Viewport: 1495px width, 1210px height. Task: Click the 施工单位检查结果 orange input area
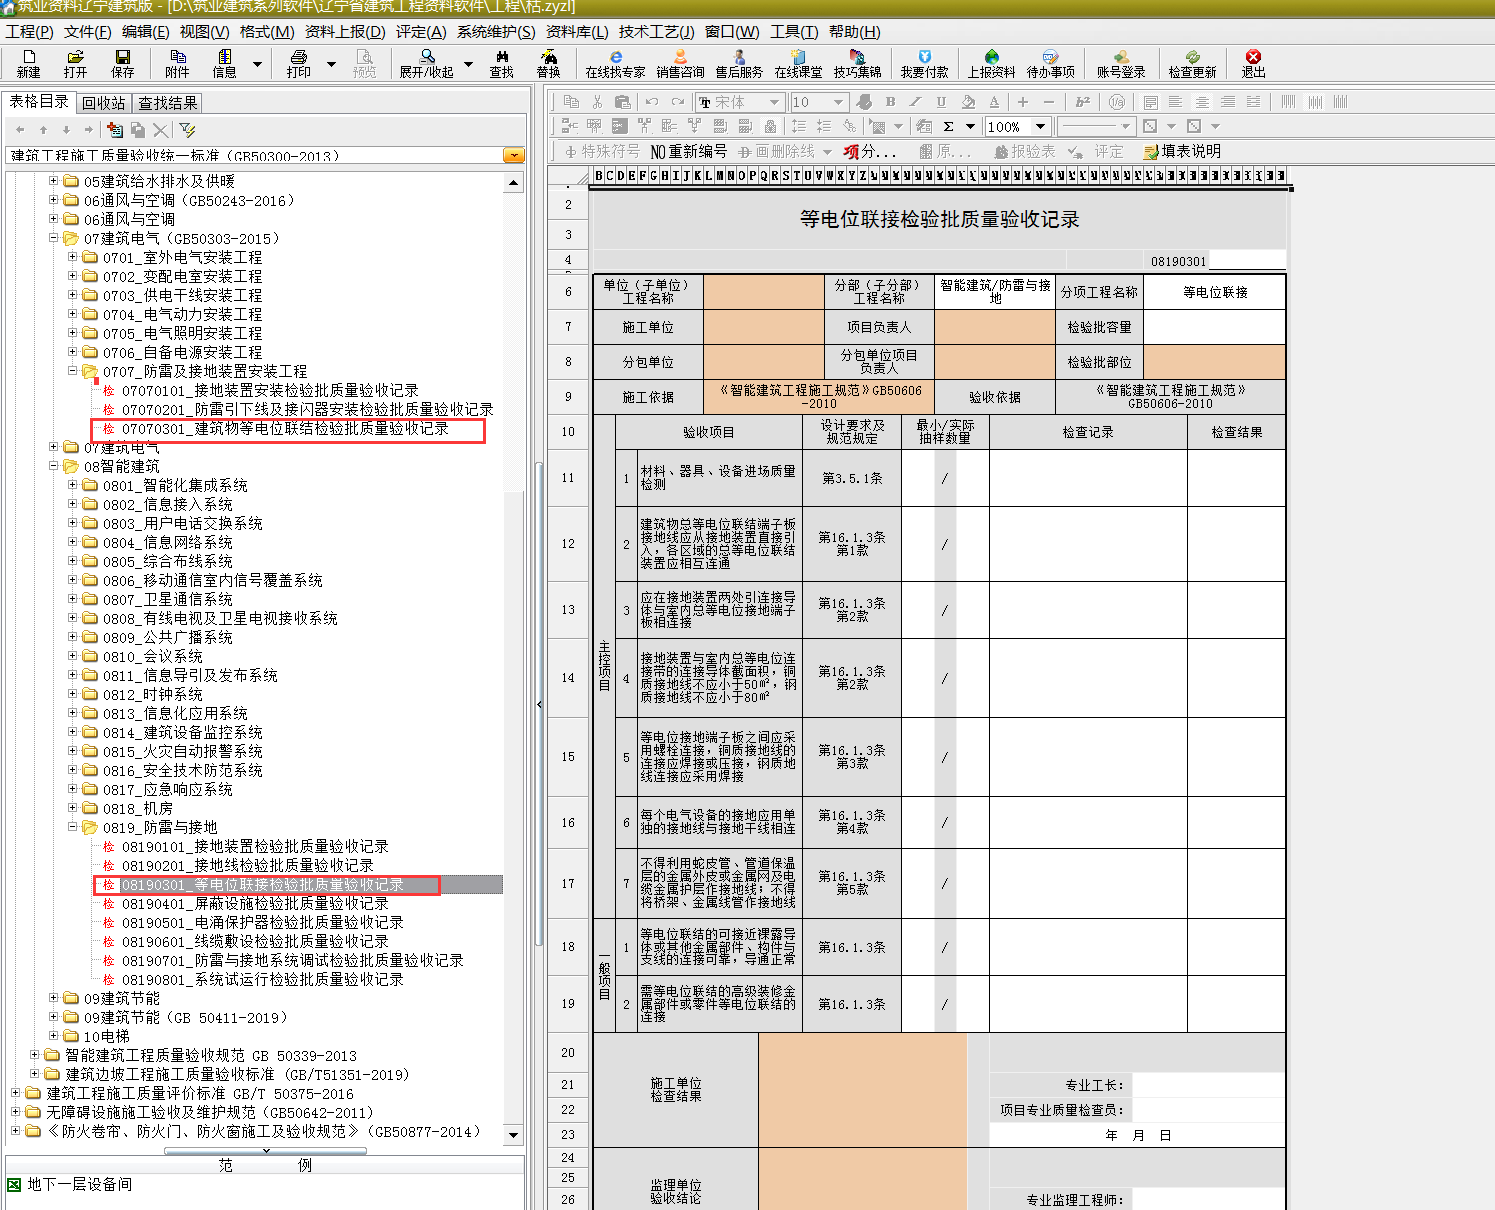pyautogui.click(x=863, y=1090)
